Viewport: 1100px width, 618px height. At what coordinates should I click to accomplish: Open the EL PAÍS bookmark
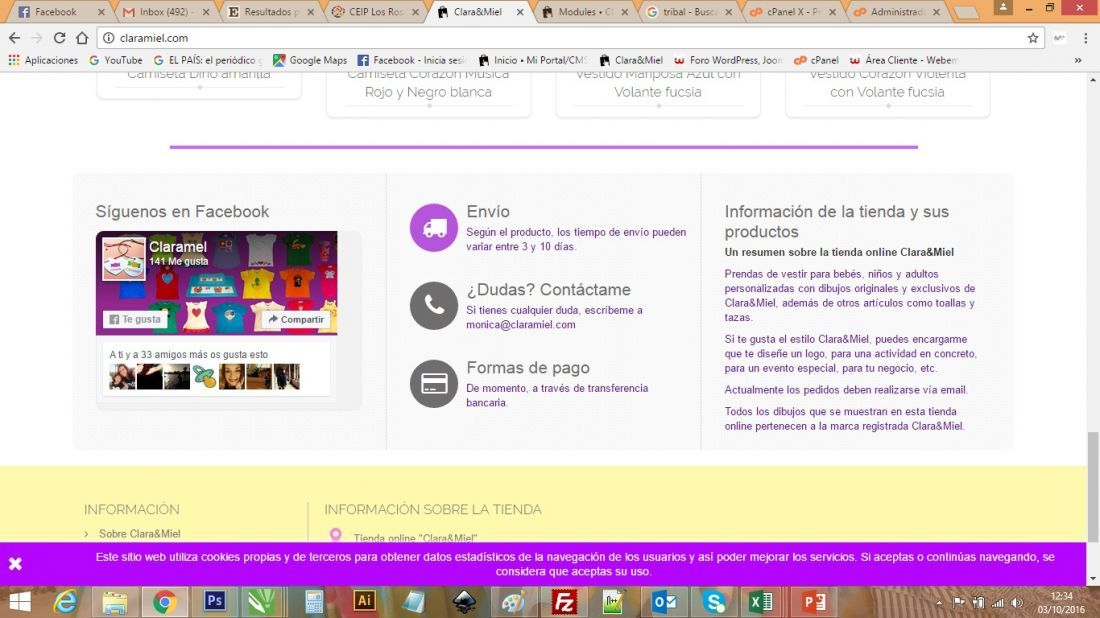208,60
